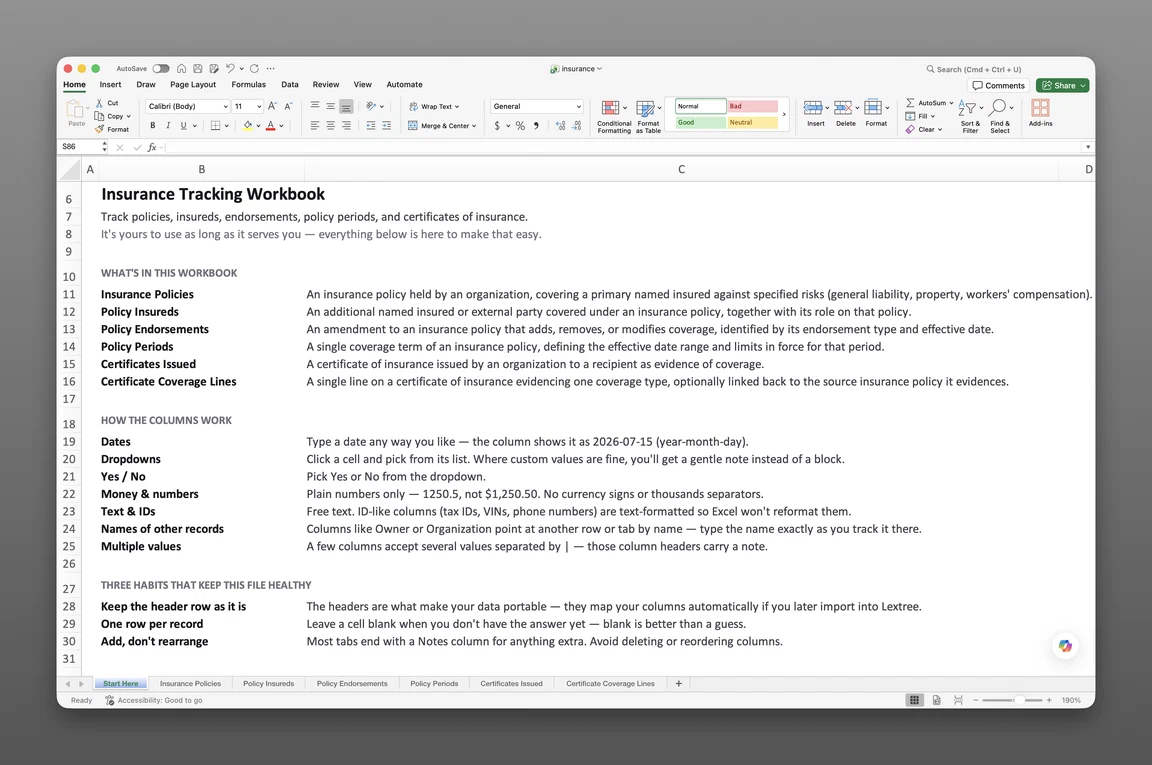Open the Page Layout ribbon tab
Viewport: 1152px width, 765px height.
click(x=193, y=85)
